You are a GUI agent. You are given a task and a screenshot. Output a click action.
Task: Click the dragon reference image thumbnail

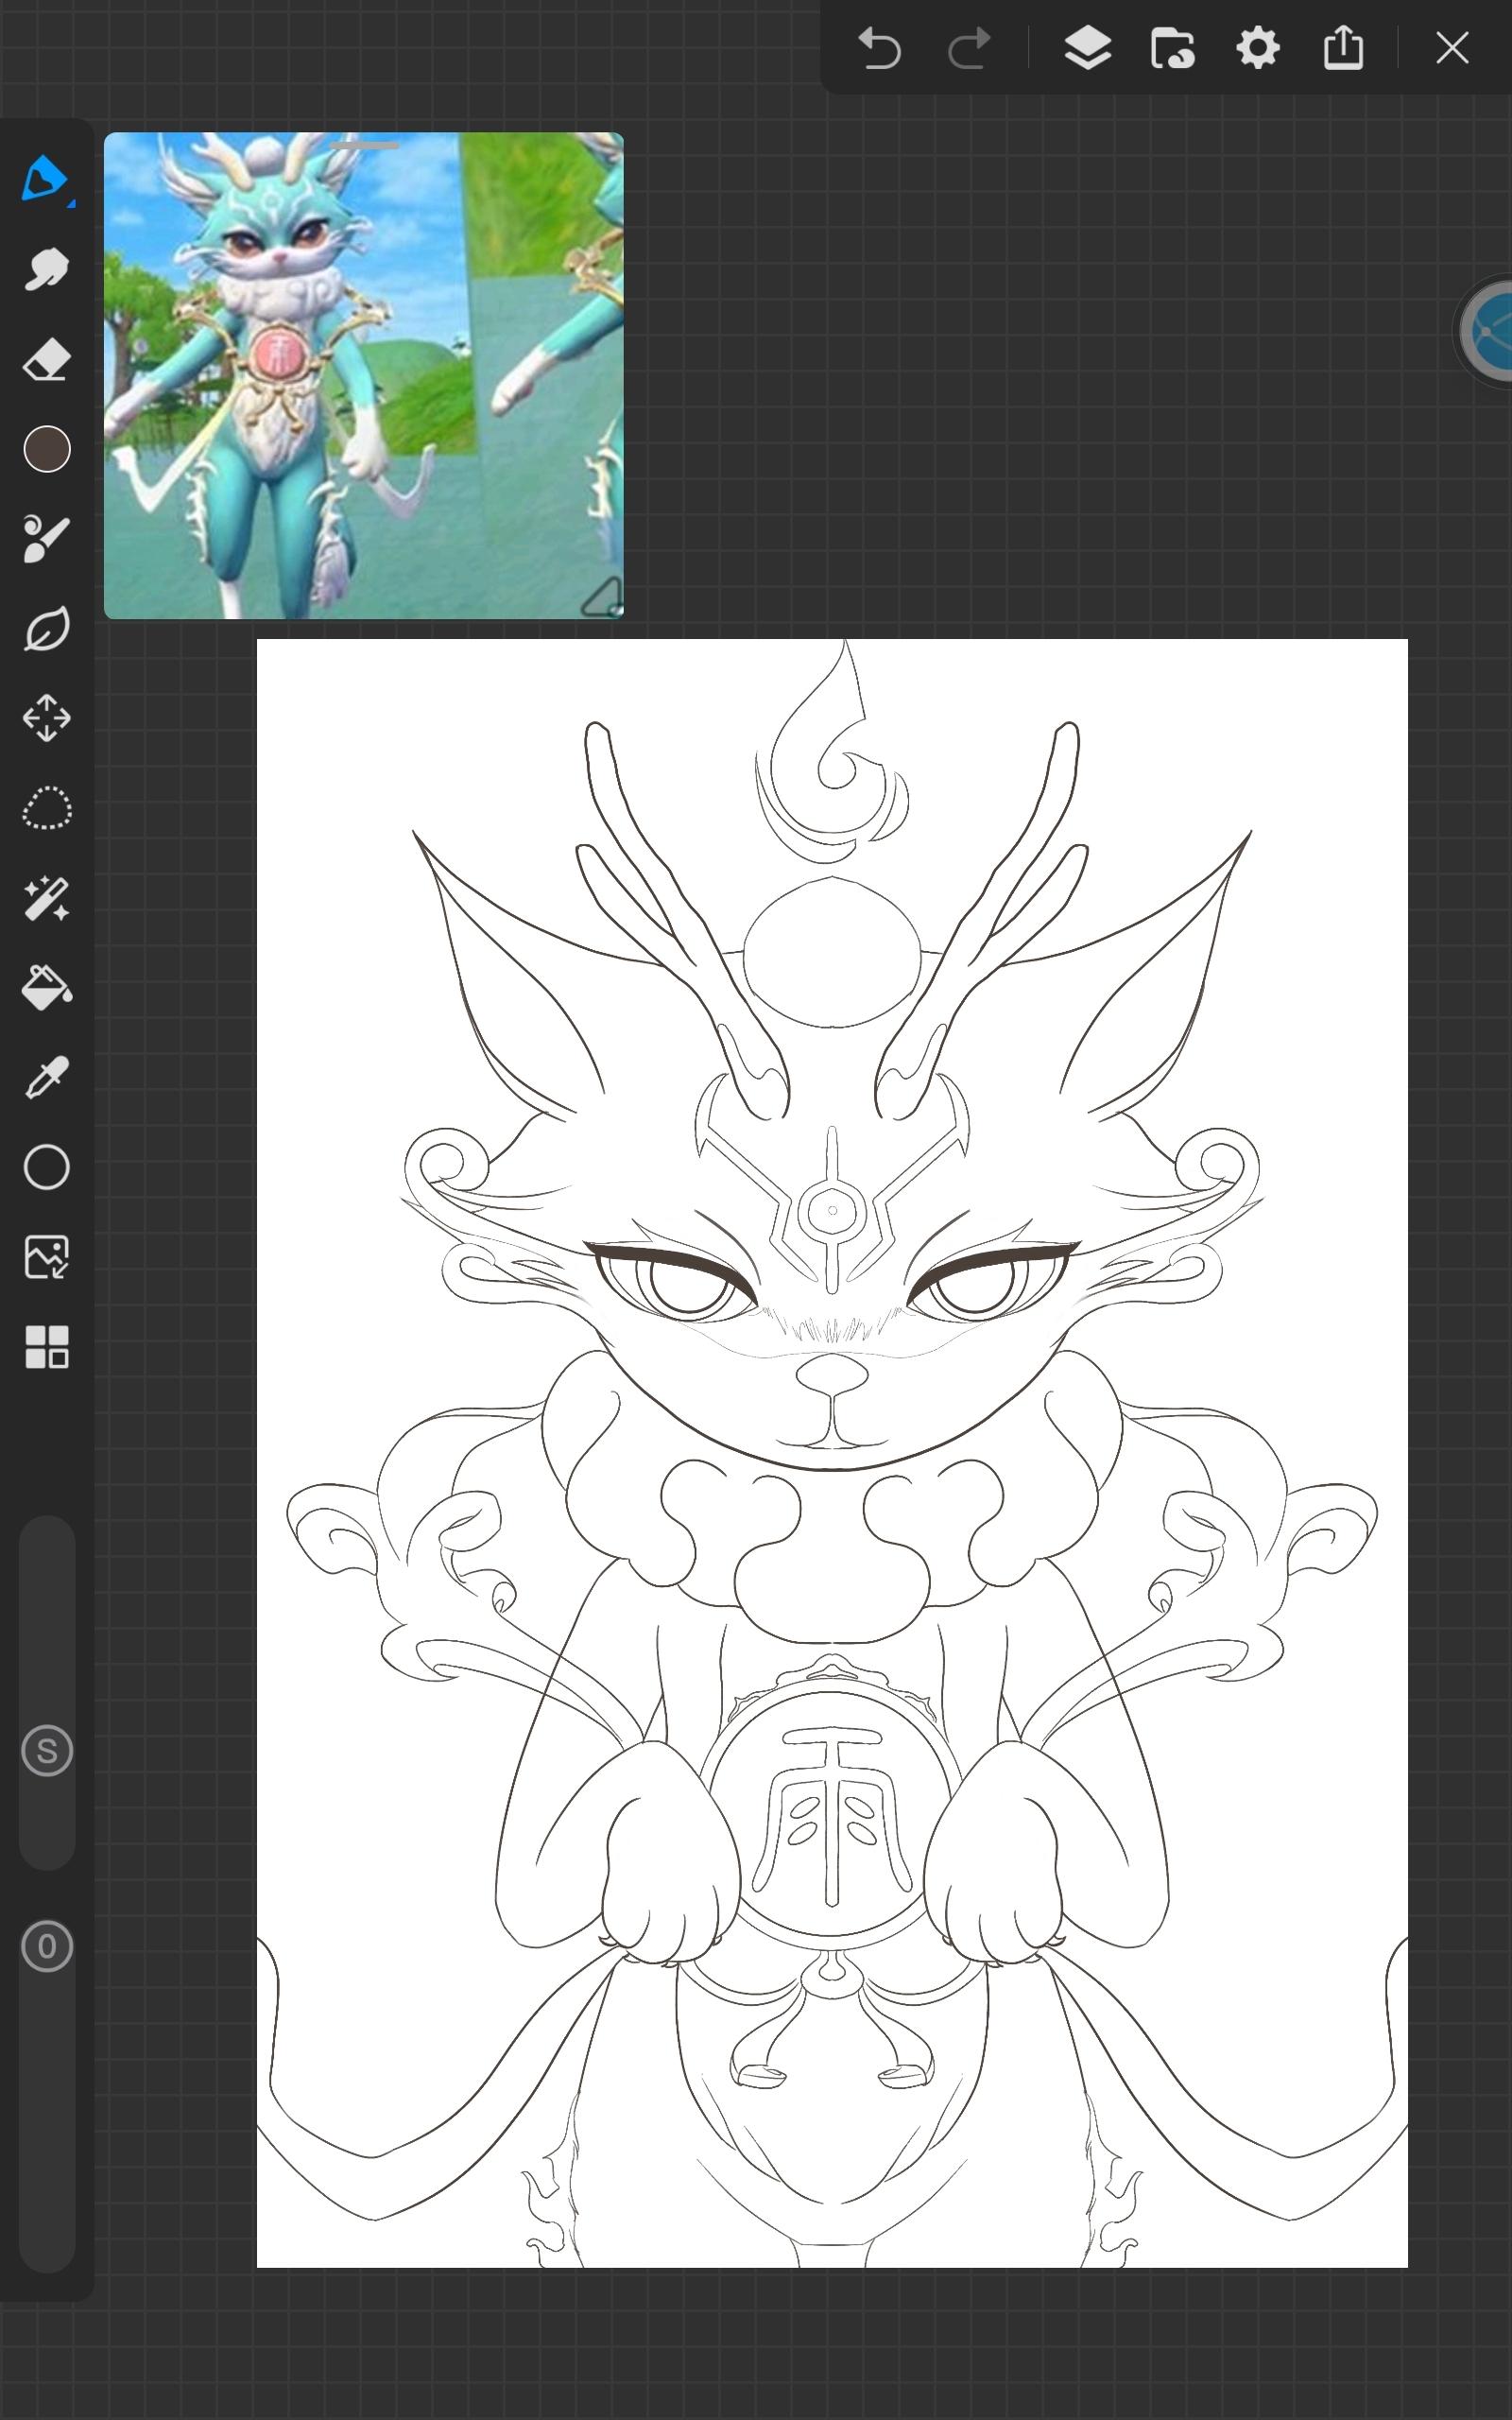click(364, 376)
